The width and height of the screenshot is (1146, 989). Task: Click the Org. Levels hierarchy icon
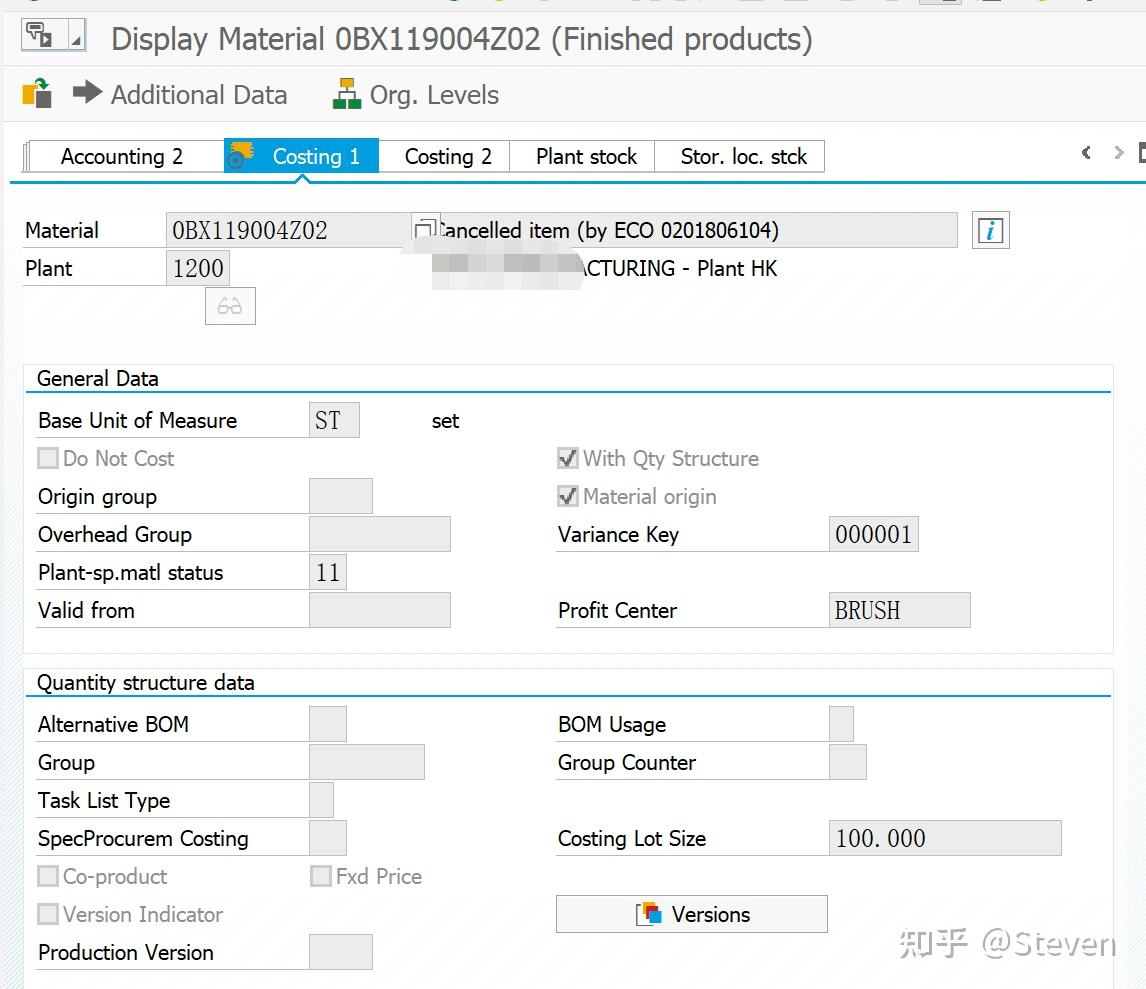pos(346,94)
